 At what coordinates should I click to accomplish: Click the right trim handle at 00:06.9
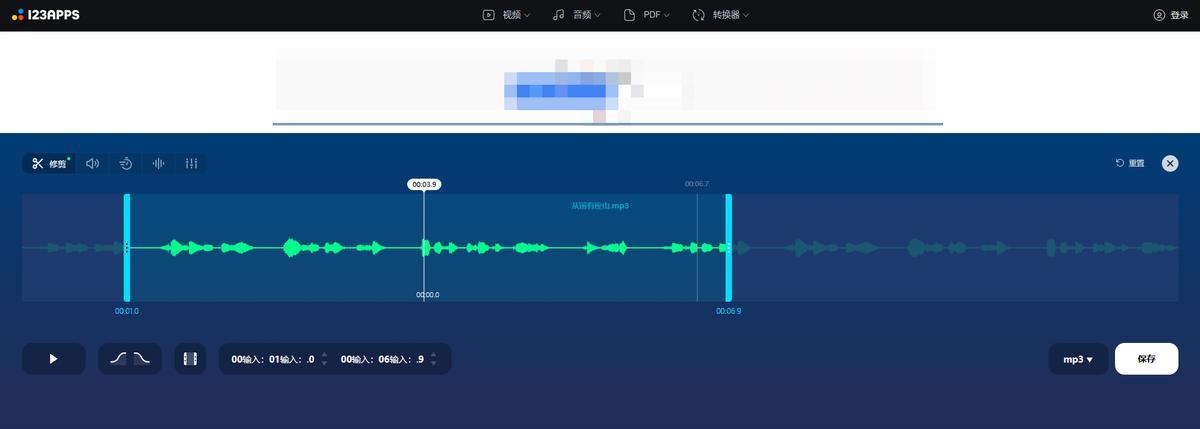click(x=729, y=247)
